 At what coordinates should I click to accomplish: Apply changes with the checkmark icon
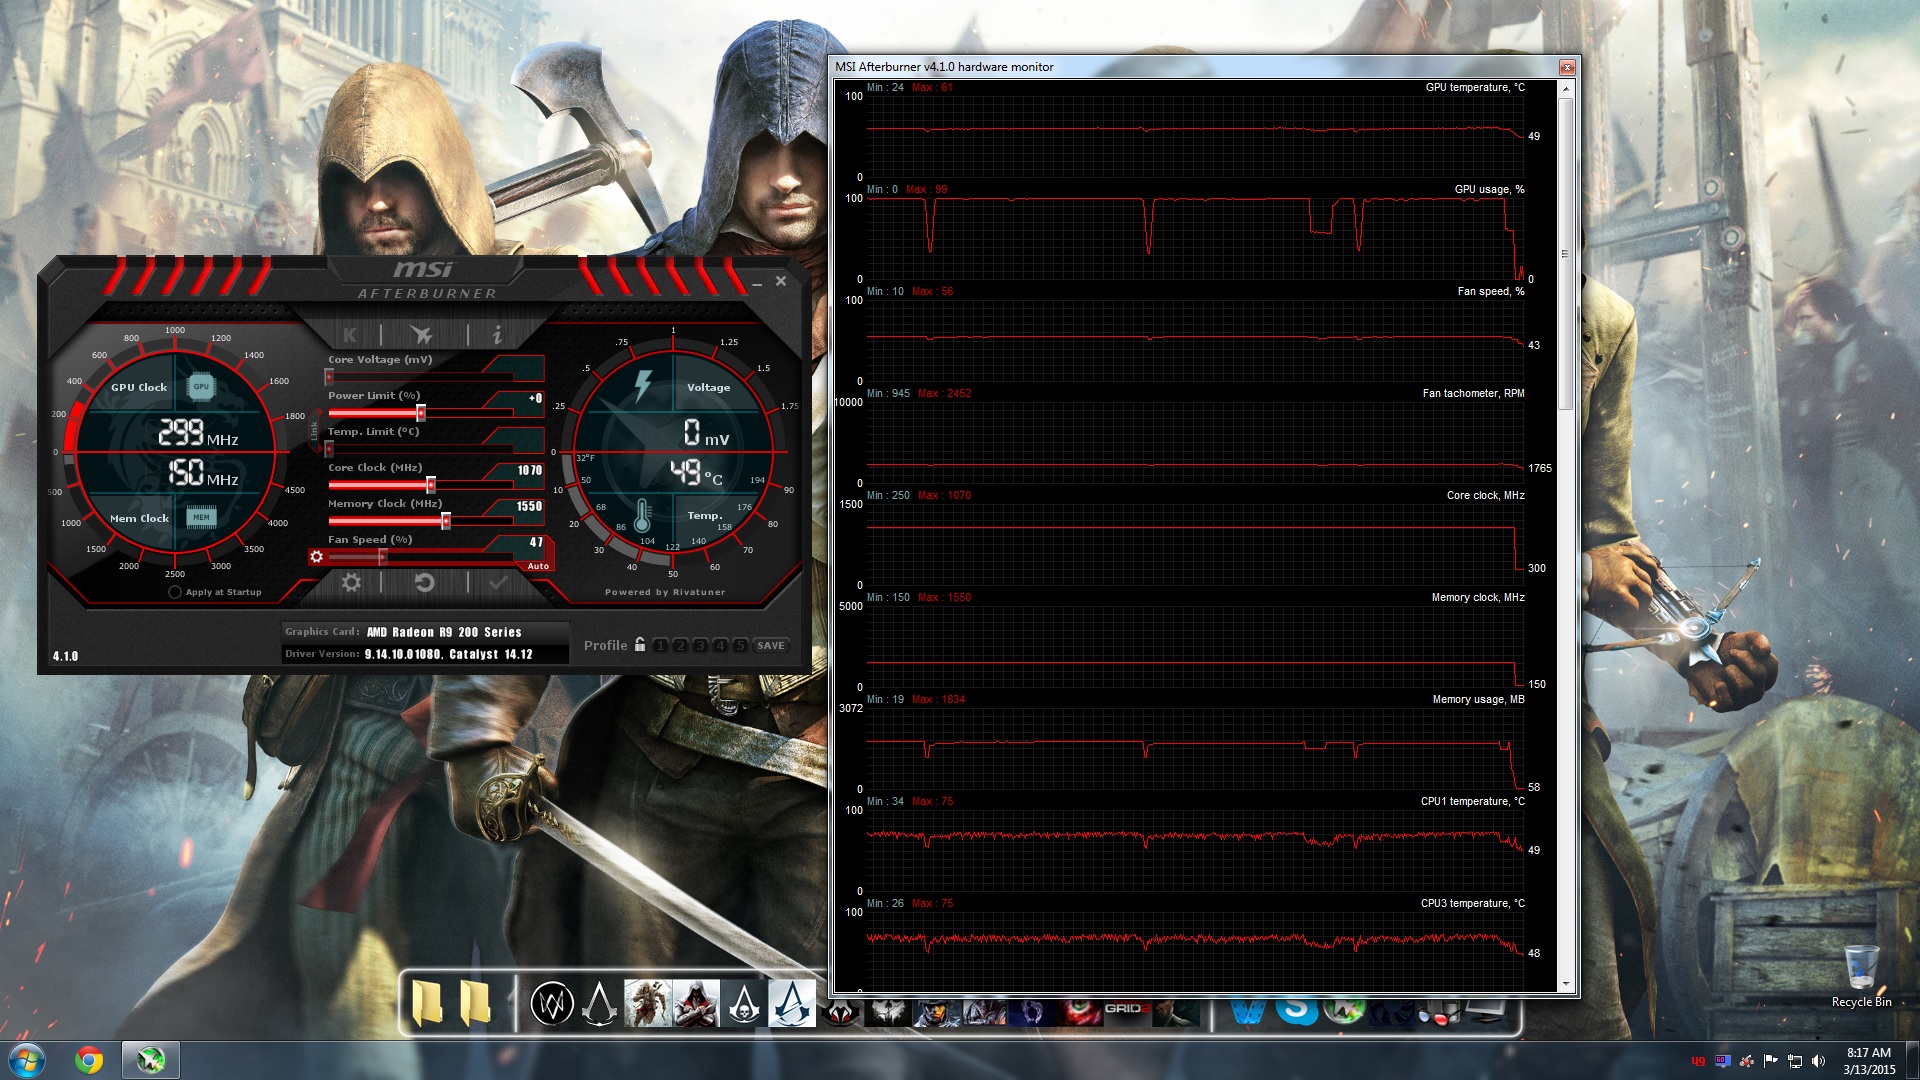coord(497,584)
